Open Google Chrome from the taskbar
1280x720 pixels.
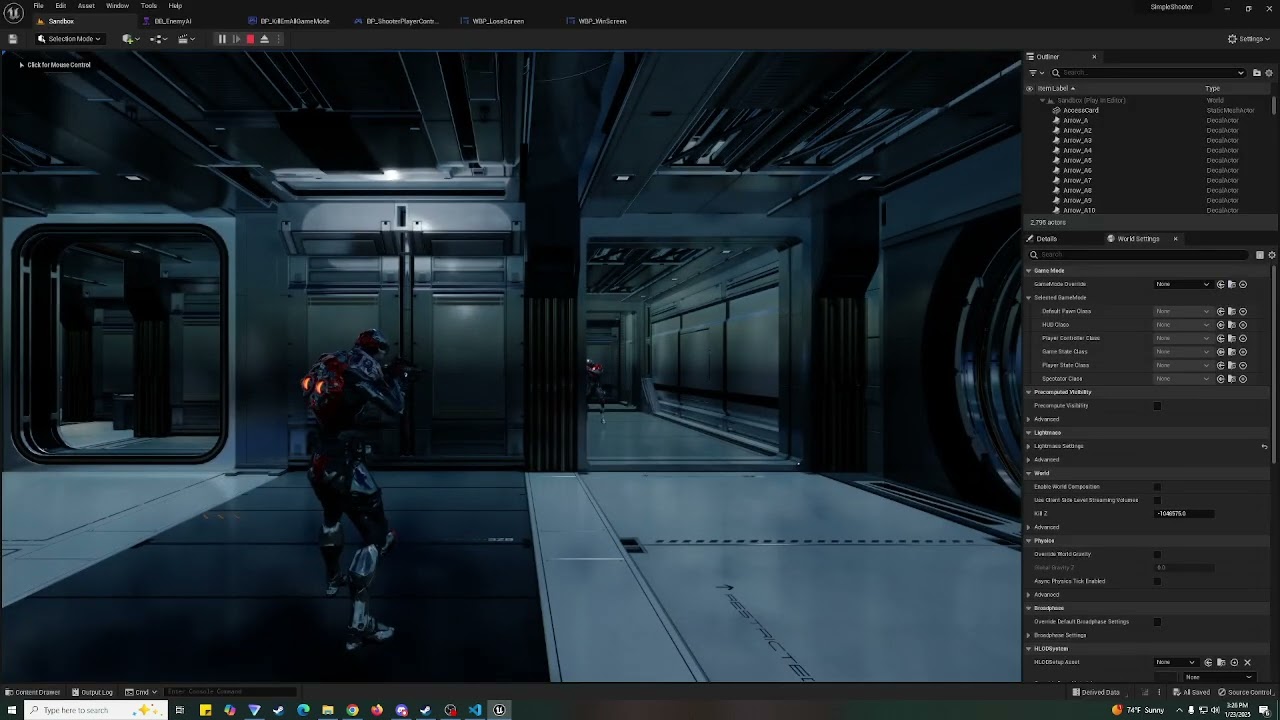coord(352,710)
